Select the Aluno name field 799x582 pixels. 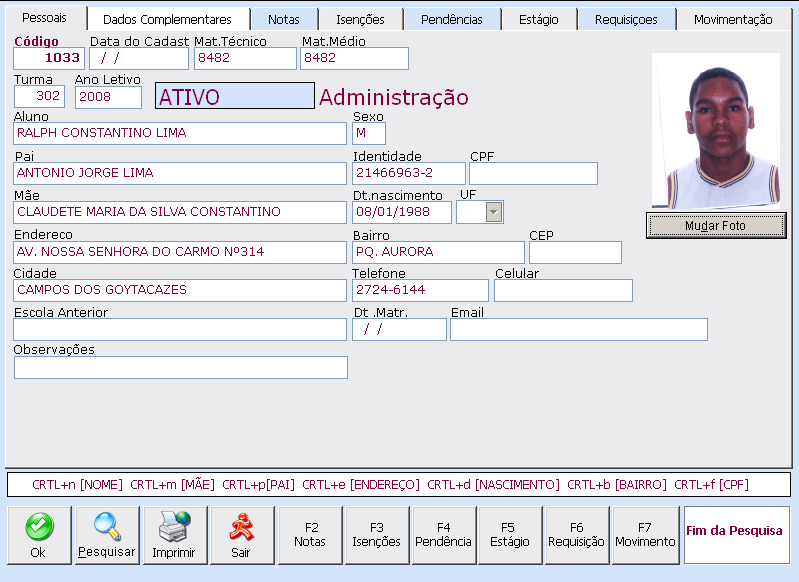(x=180, y=133)
